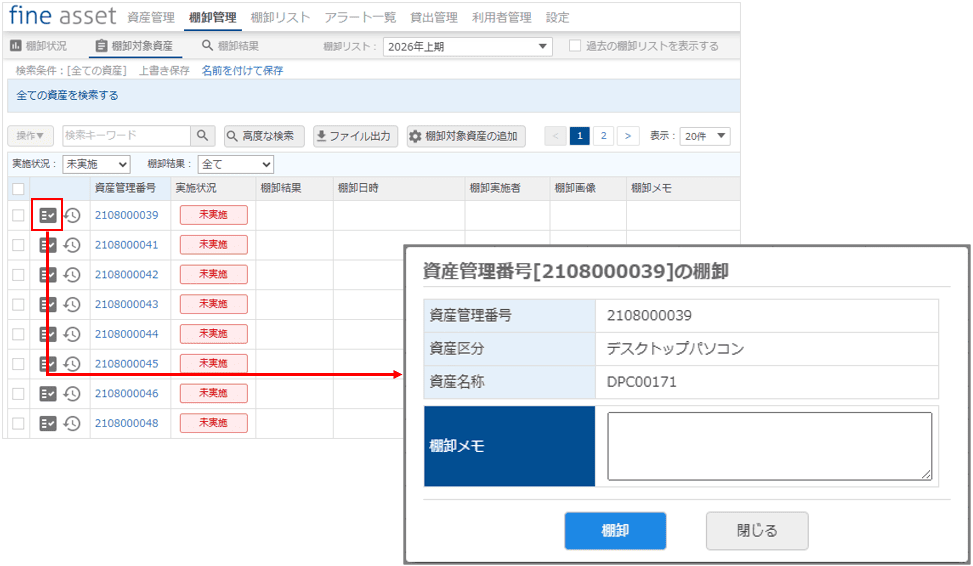This screenshot has width=973, height=566.
Task: Click inventory icon for asset 2108000046
Action: [48, 393]
